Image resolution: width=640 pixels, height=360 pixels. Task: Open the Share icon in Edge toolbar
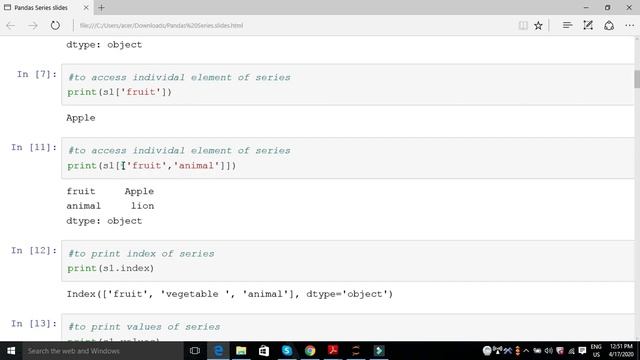click(x=609, y=25)
